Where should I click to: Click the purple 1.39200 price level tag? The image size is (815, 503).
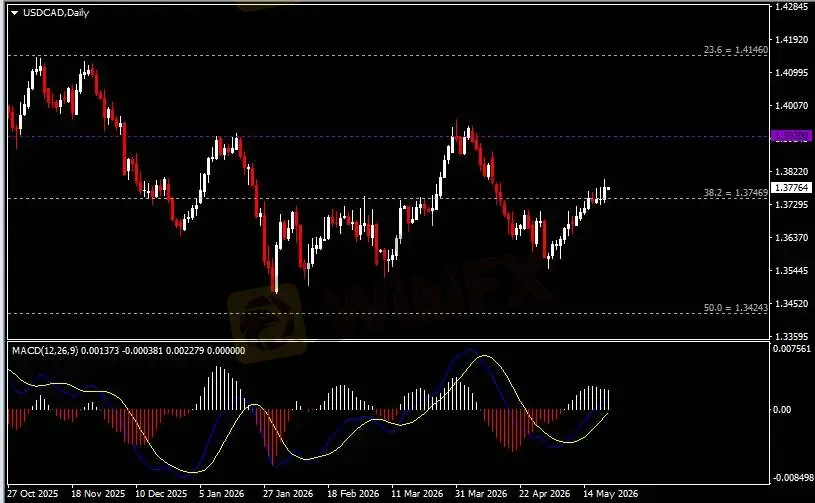[792, 136]
